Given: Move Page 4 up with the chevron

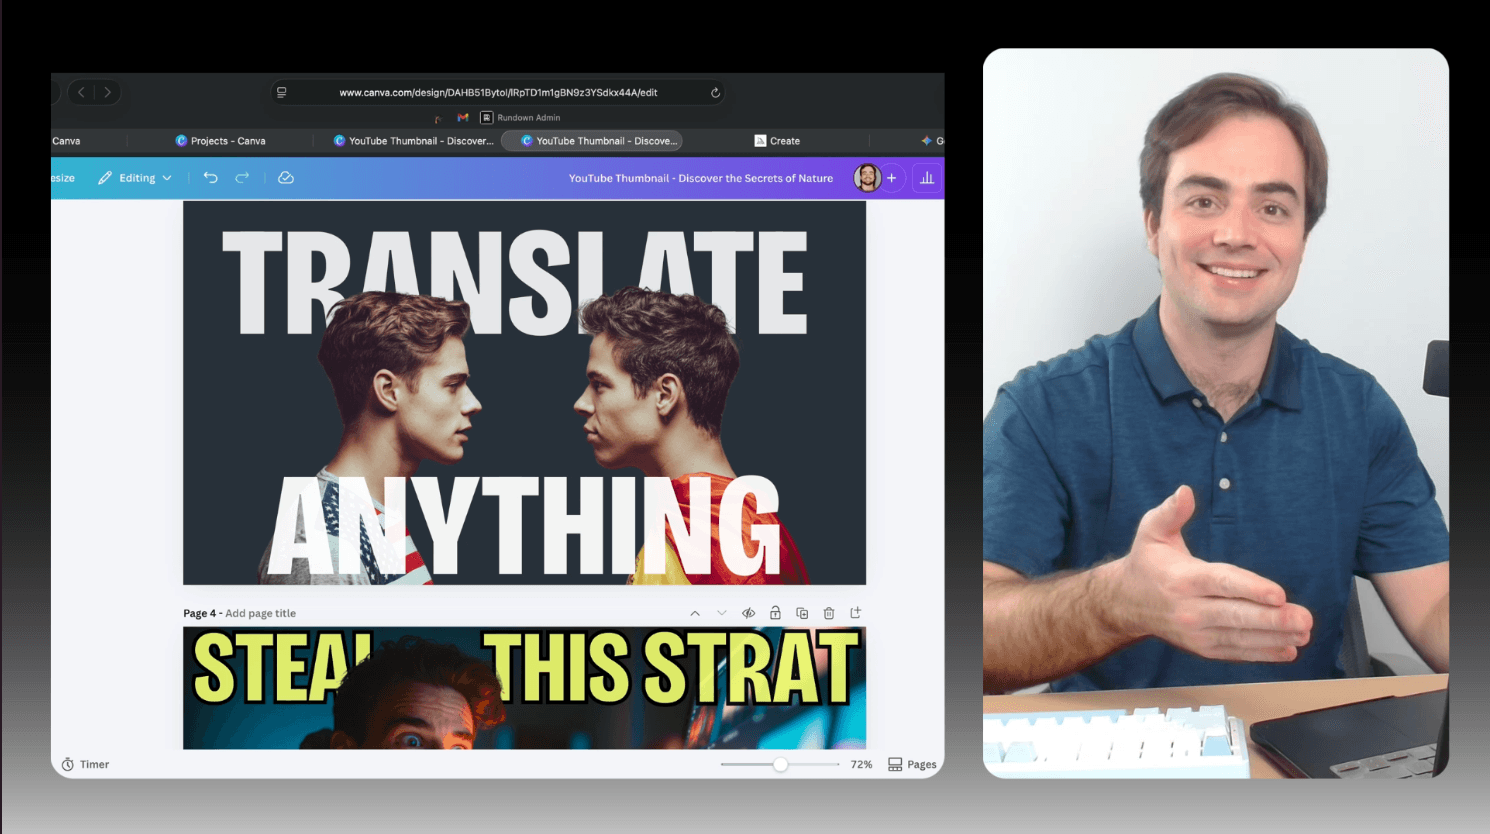Looking at the screenshot, I should 696,612.
